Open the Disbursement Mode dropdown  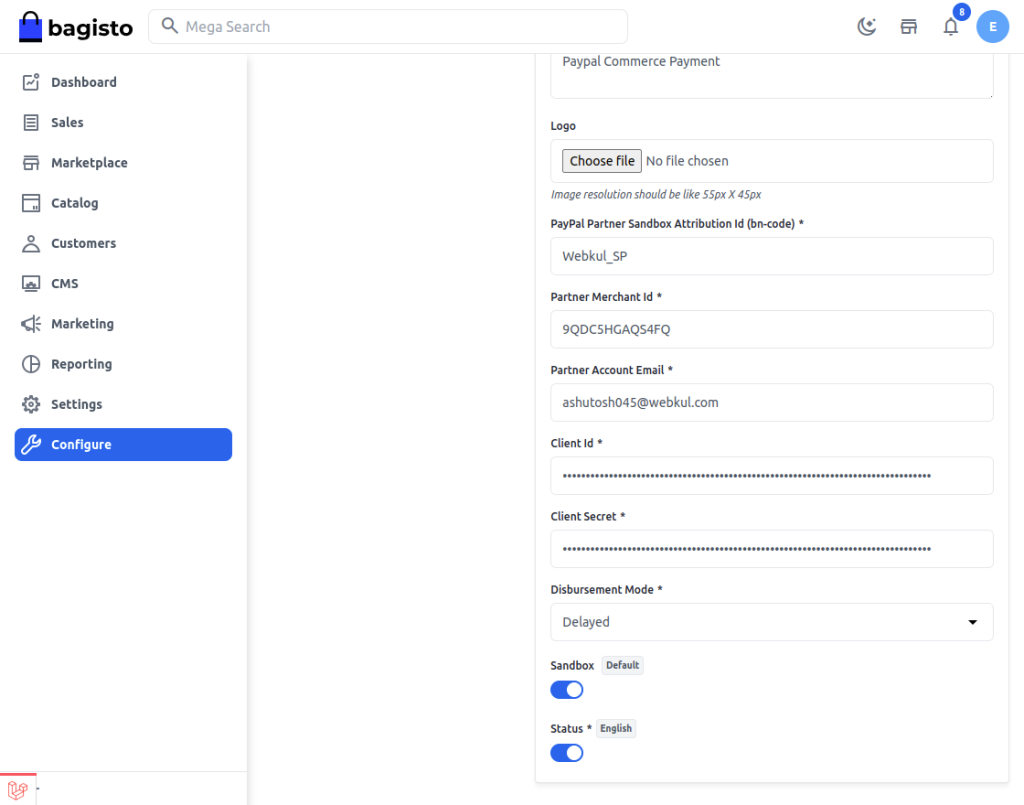772,622
